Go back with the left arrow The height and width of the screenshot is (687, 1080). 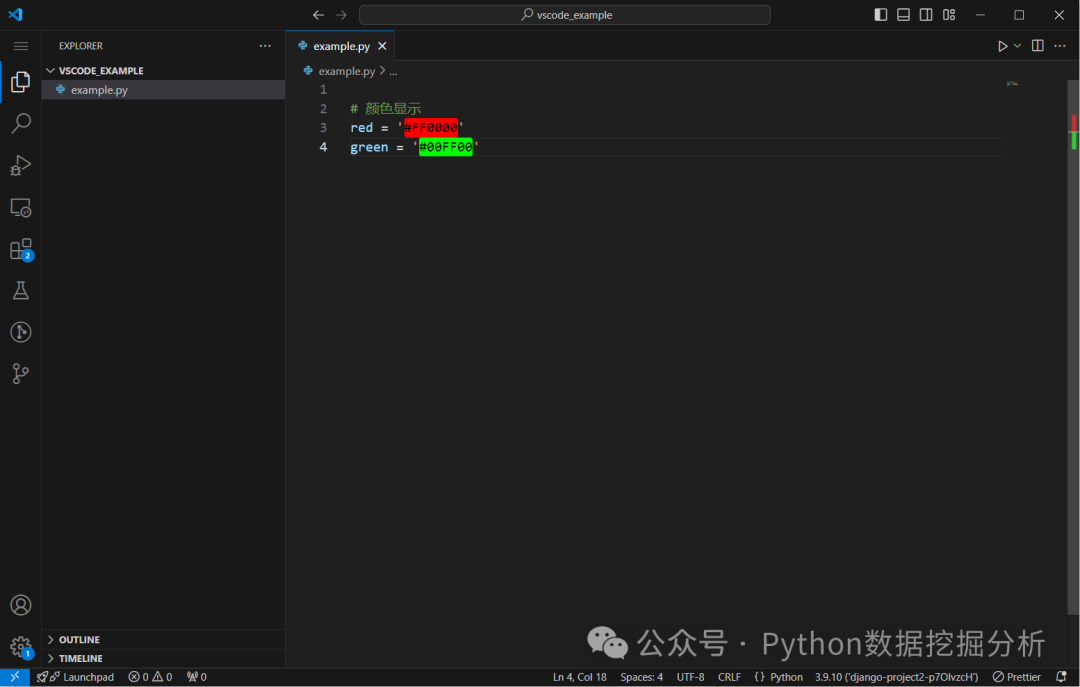pos(318,14)
